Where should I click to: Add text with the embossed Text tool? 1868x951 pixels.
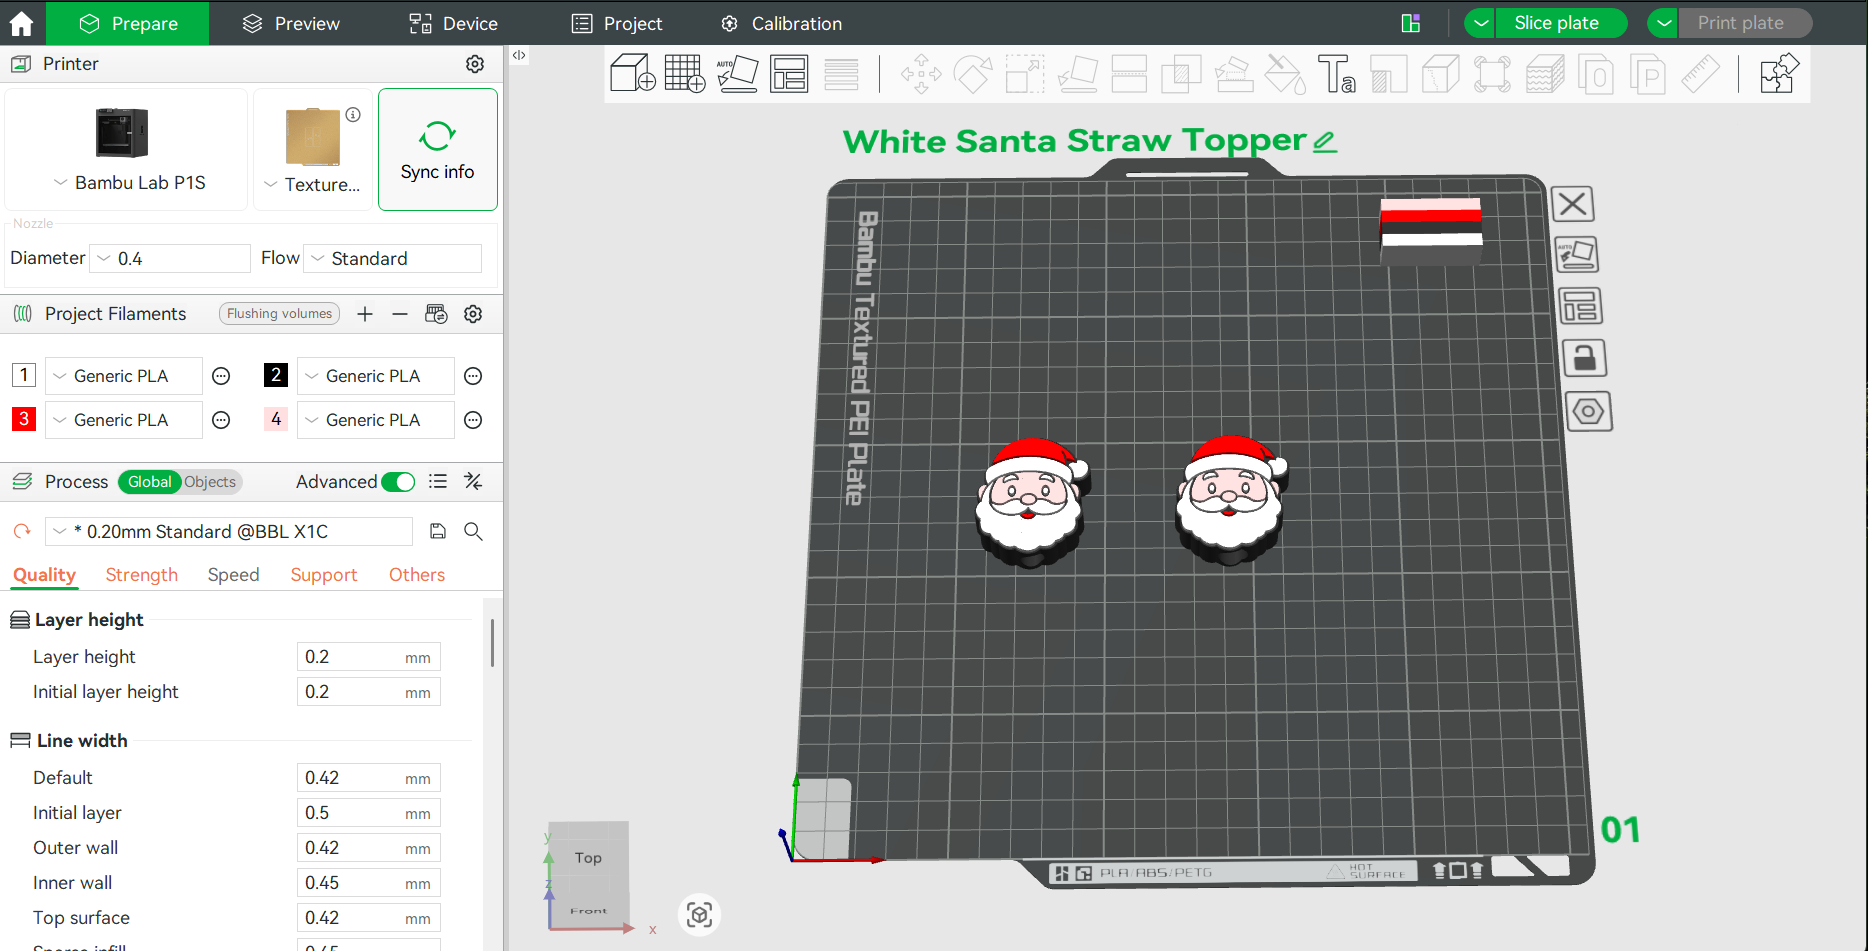click(1339, 73)
